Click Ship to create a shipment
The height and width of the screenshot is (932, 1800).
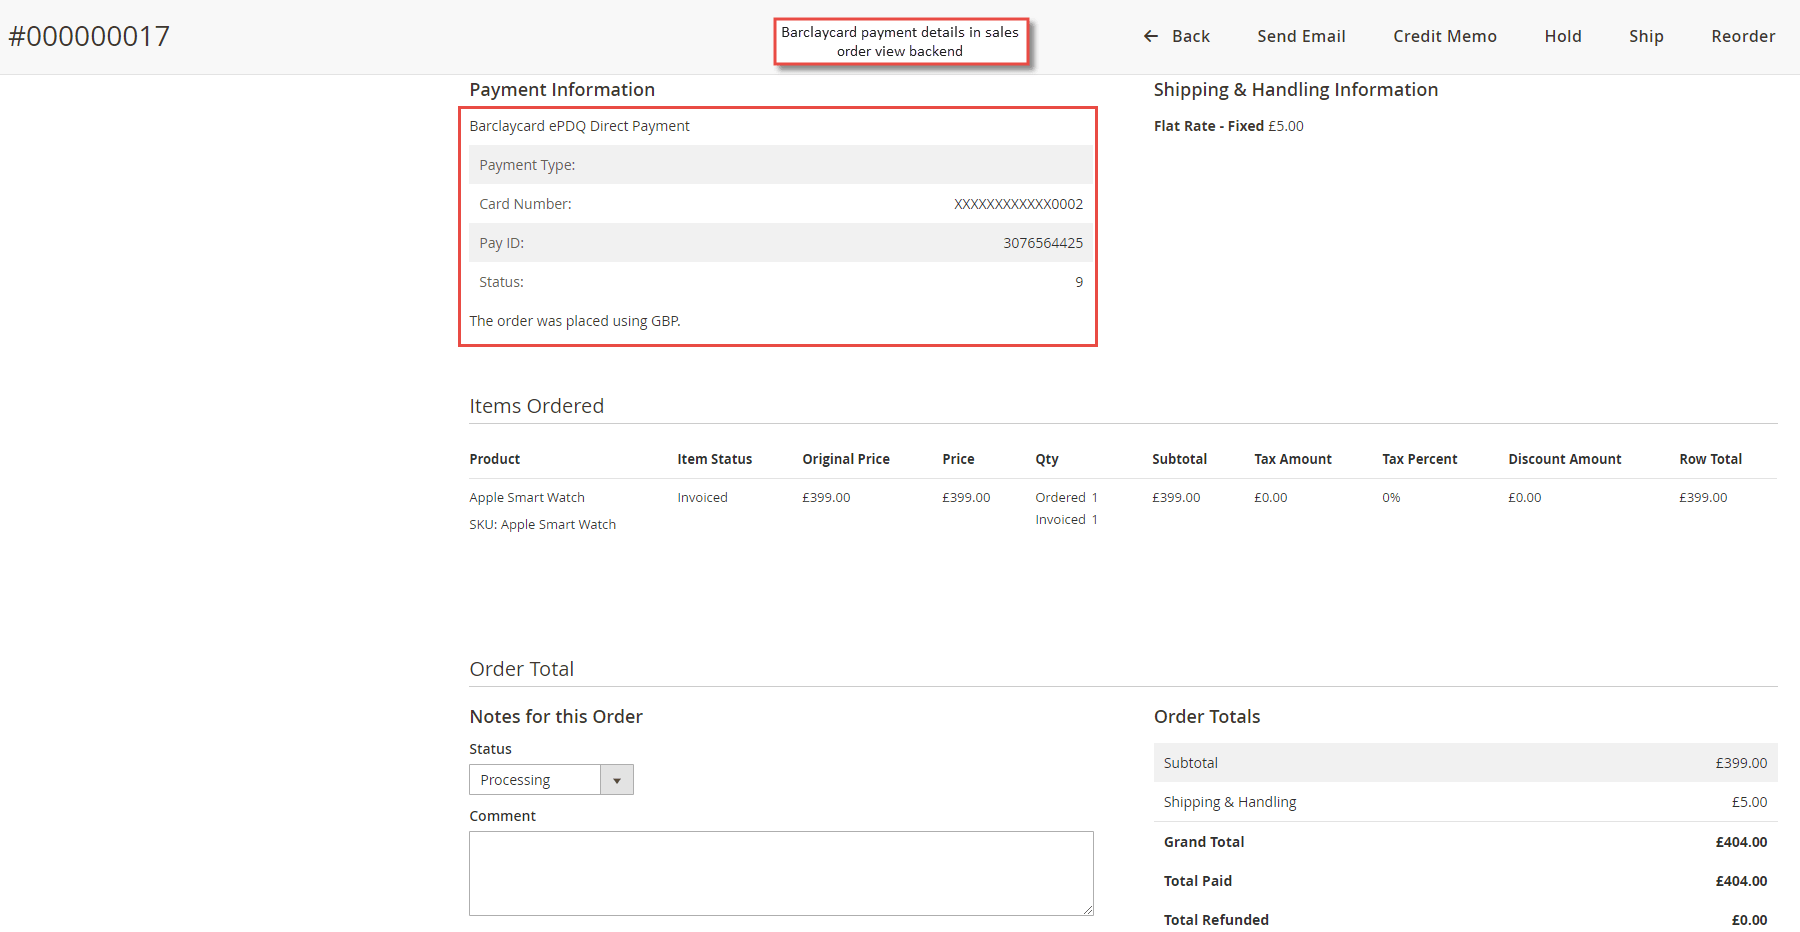point(1645,36)
